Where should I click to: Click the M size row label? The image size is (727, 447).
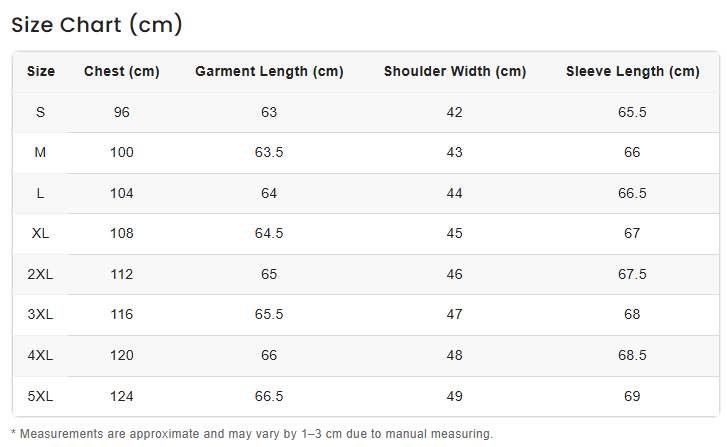[x=41, y=153]
